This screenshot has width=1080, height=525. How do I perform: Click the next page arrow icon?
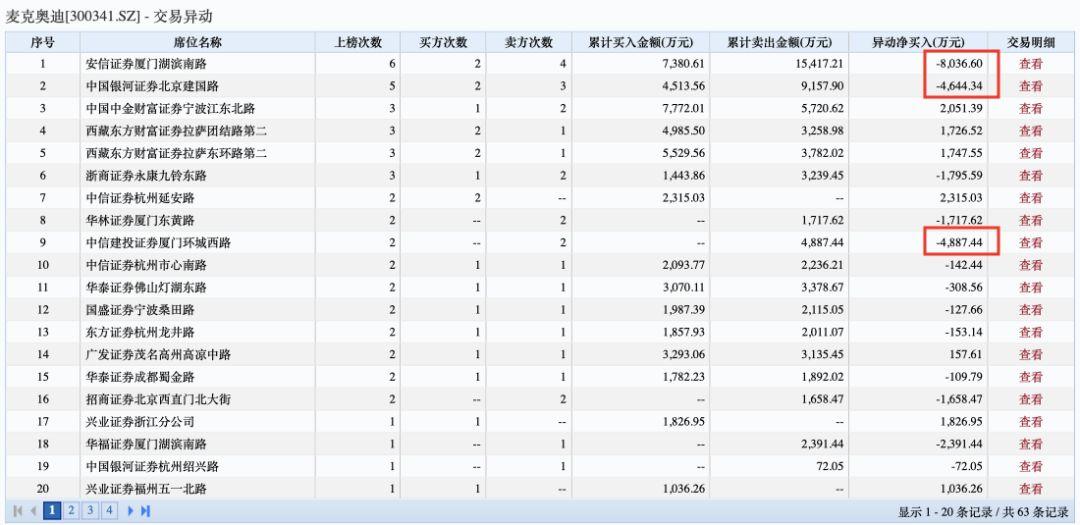pyautogui.click(x=131, y=511)
